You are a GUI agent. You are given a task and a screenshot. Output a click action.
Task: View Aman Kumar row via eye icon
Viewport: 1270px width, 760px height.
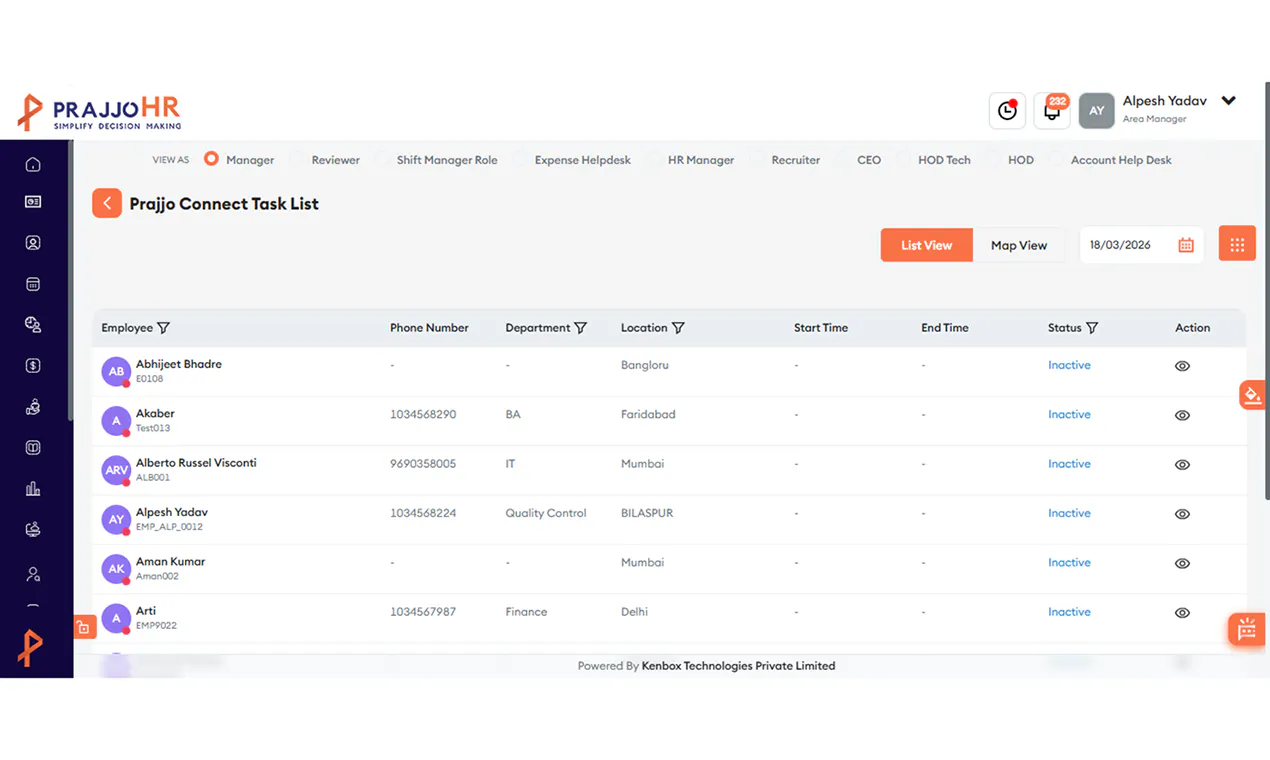pyautogui.click(x=1182, y=564)
